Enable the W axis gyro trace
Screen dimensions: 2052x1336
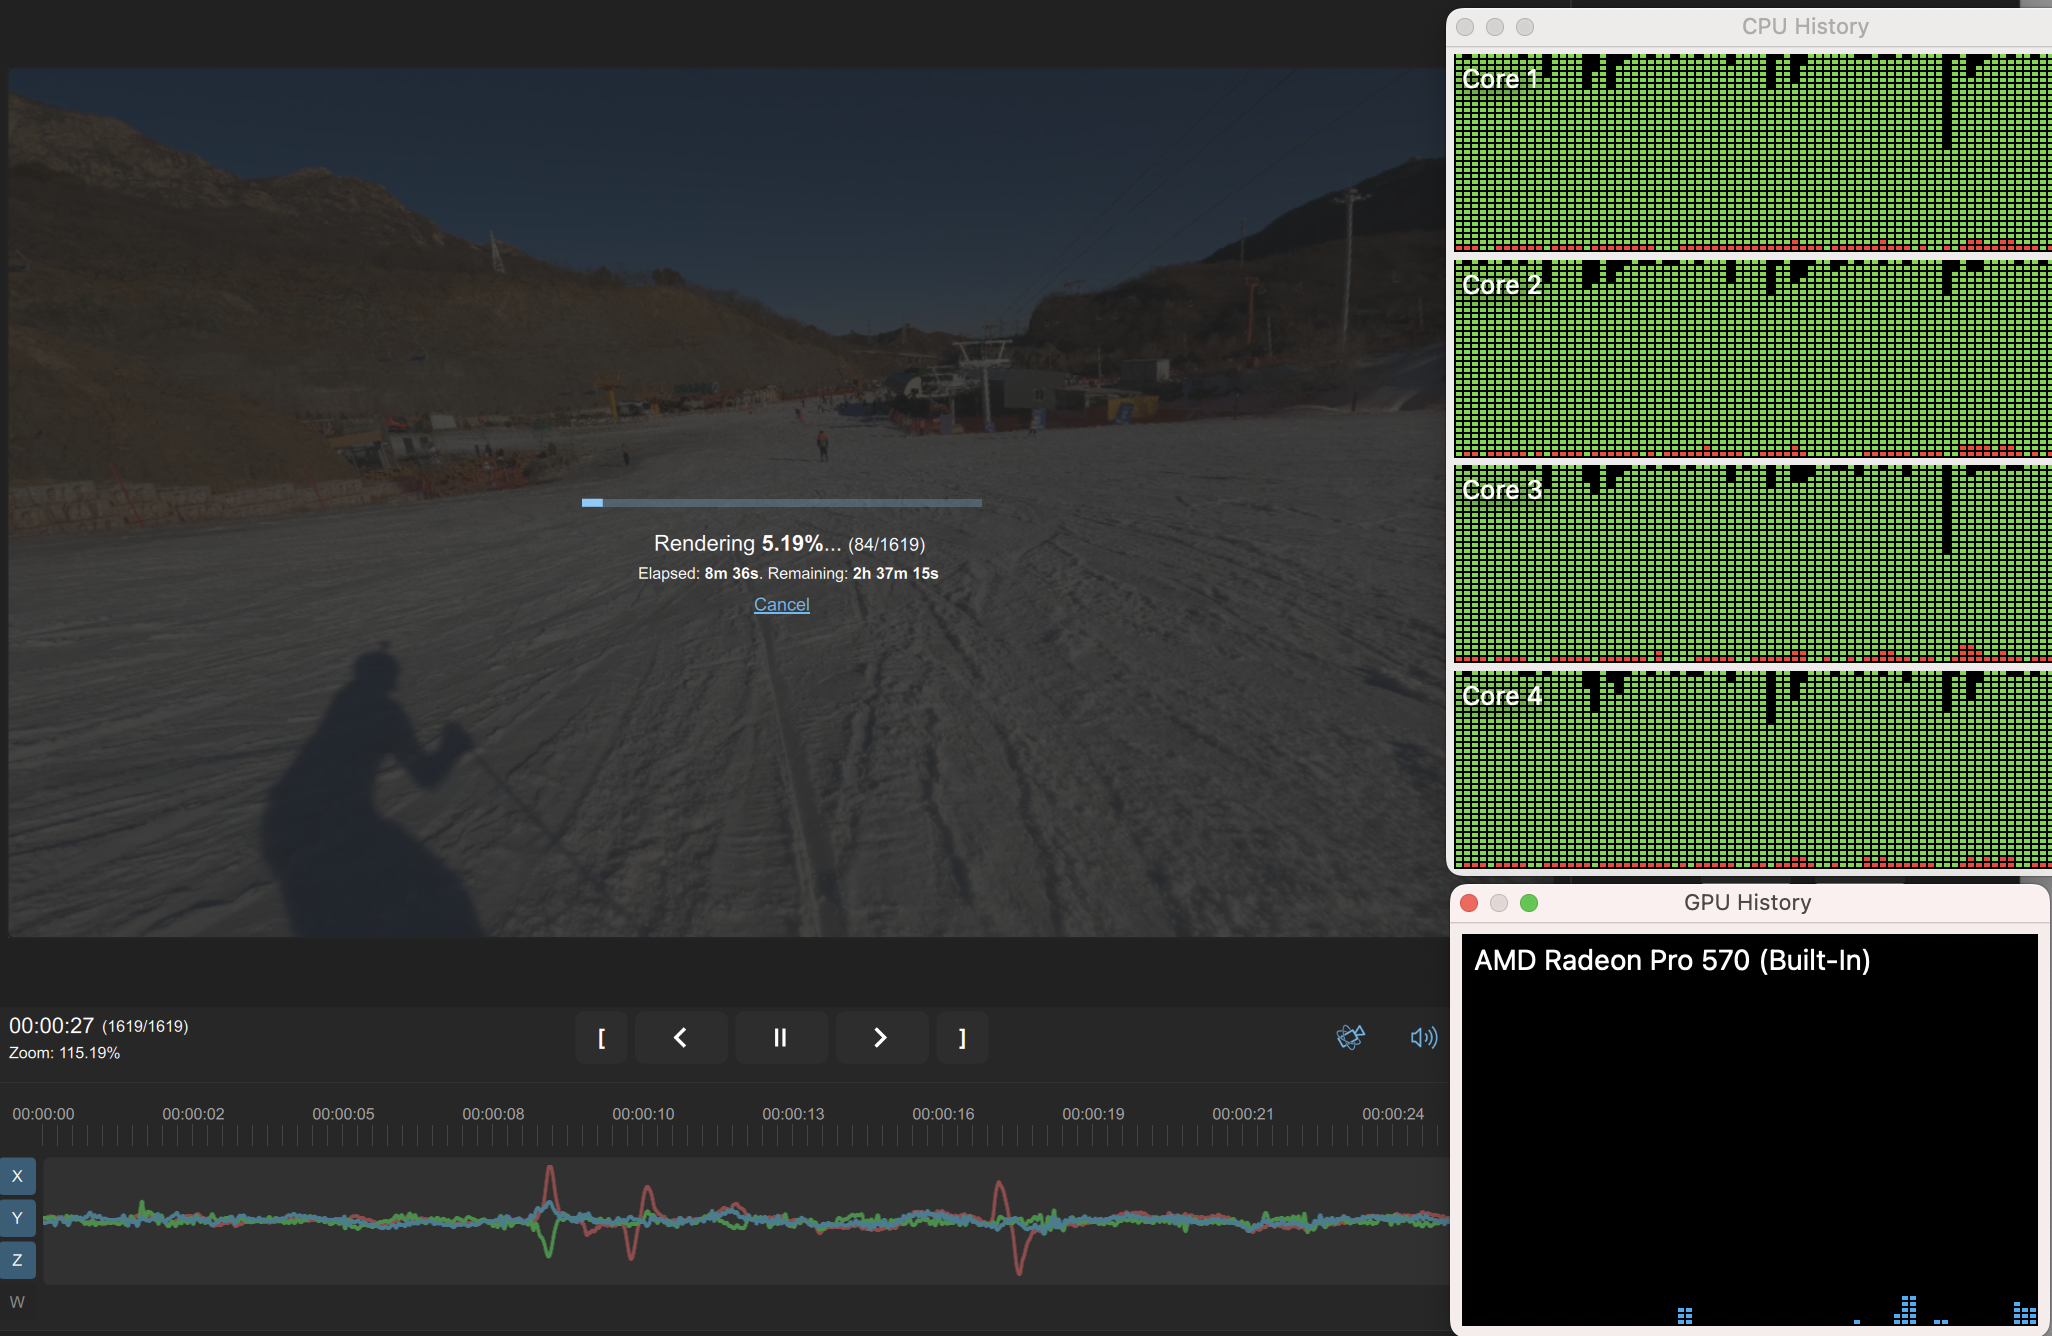tap(17, 1302)
